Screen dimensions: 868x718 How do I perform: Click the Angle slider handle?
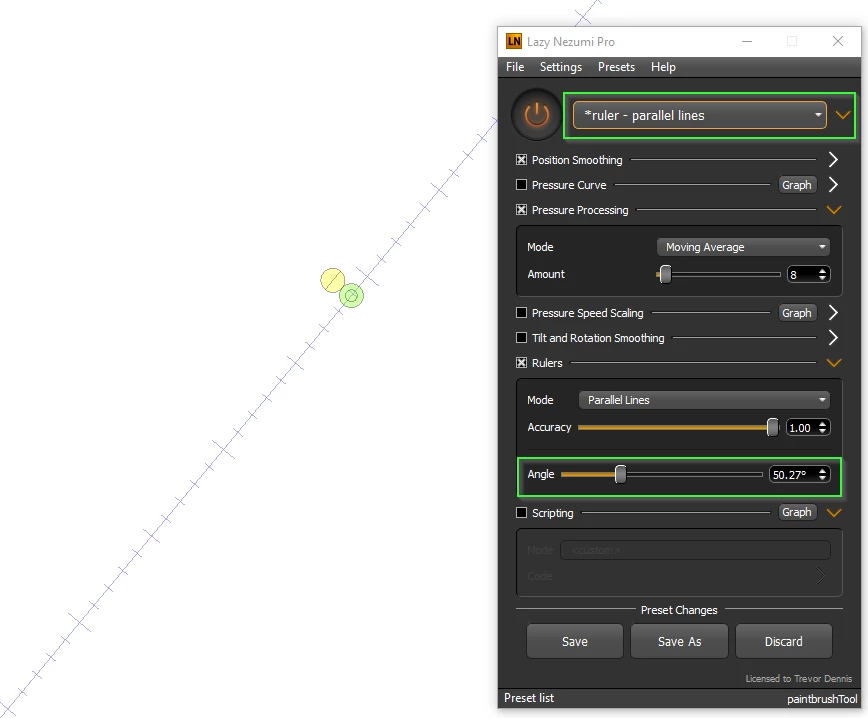[x=621, y=474]
